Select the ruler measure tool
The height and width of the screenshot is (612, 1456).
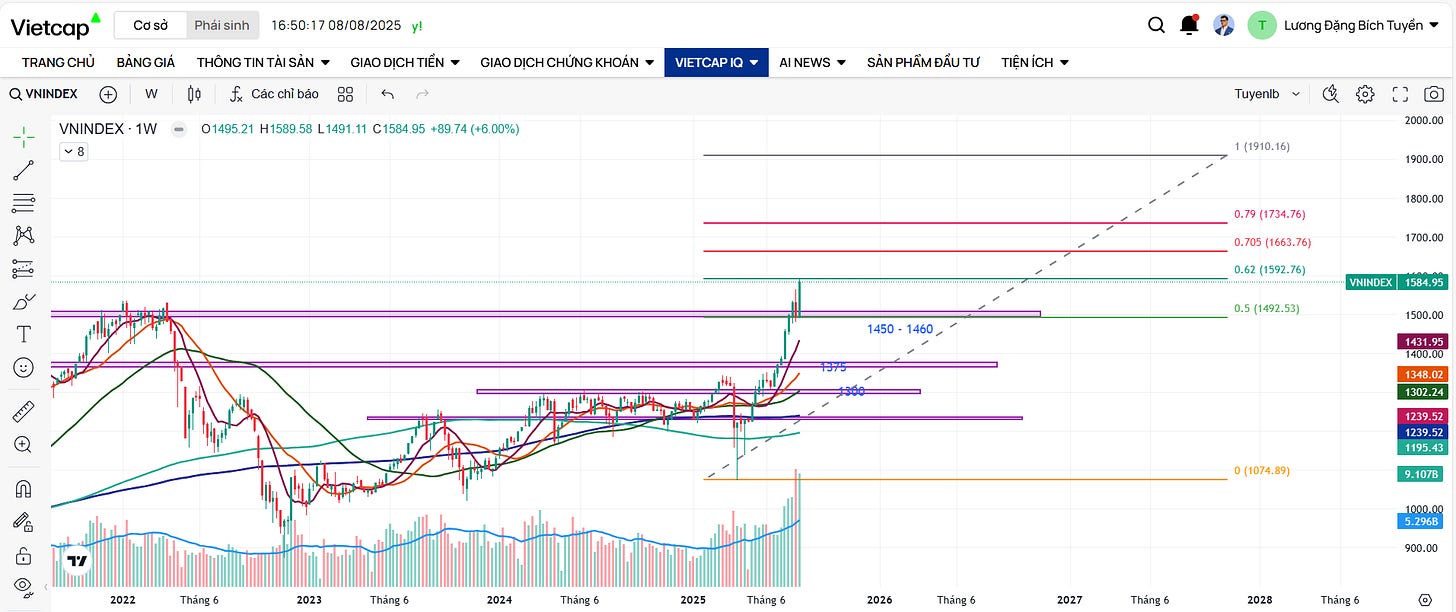click(23, 411)
